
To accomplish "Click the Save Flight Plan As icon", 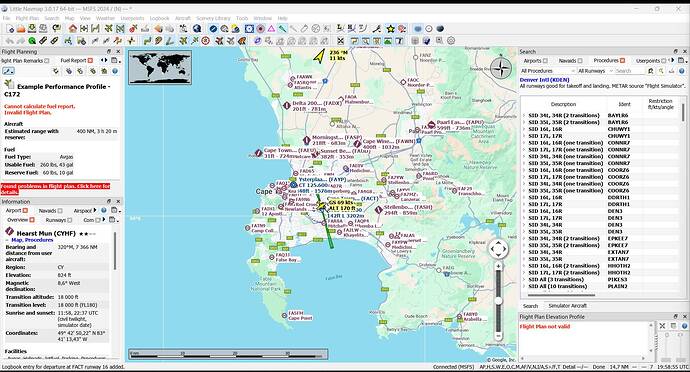I will (x=43, y=29).
